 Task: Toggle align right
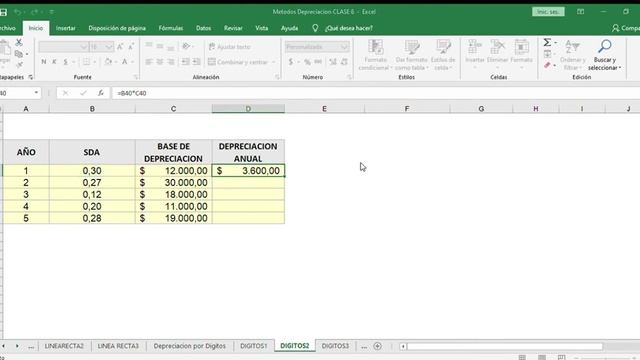pyautogui.click(x=171, y=62)
